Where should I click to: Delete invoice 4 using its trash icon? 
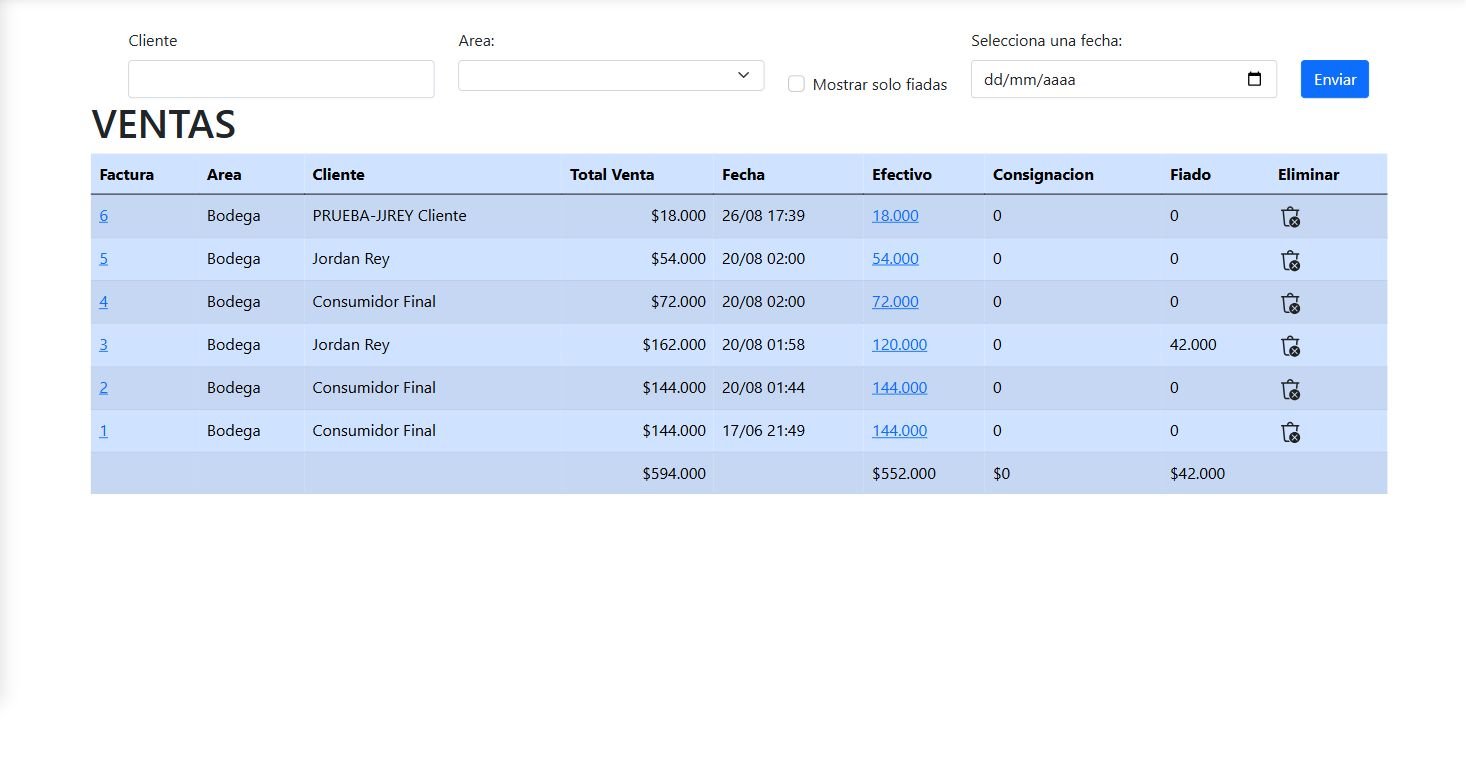(1290, 303)
